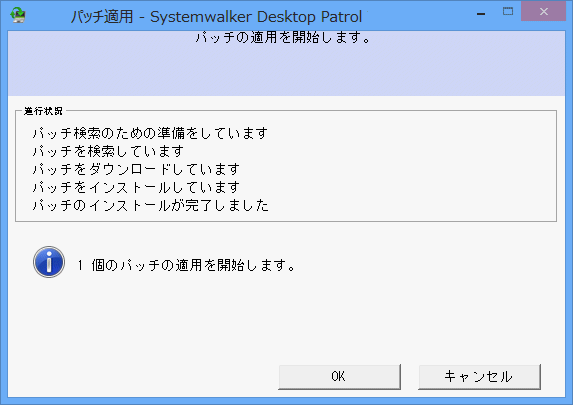Click the message 1 個のパッチの適用を開始します。
This screenshot has width=573, height=405.
(x=186, y=265)
